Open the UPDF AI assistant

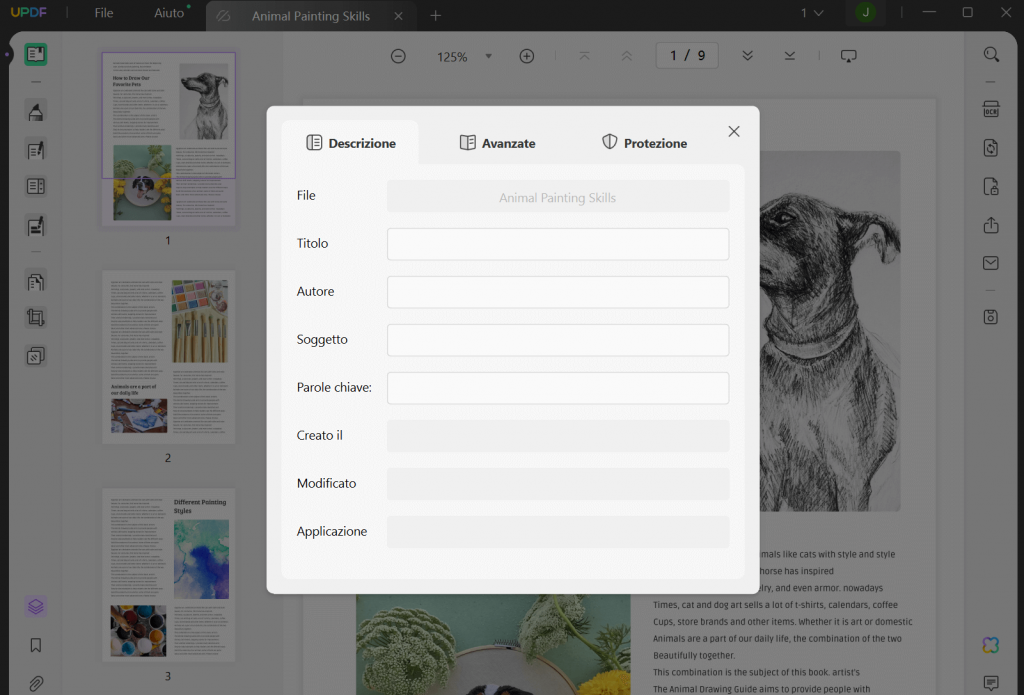coord(990,645)
